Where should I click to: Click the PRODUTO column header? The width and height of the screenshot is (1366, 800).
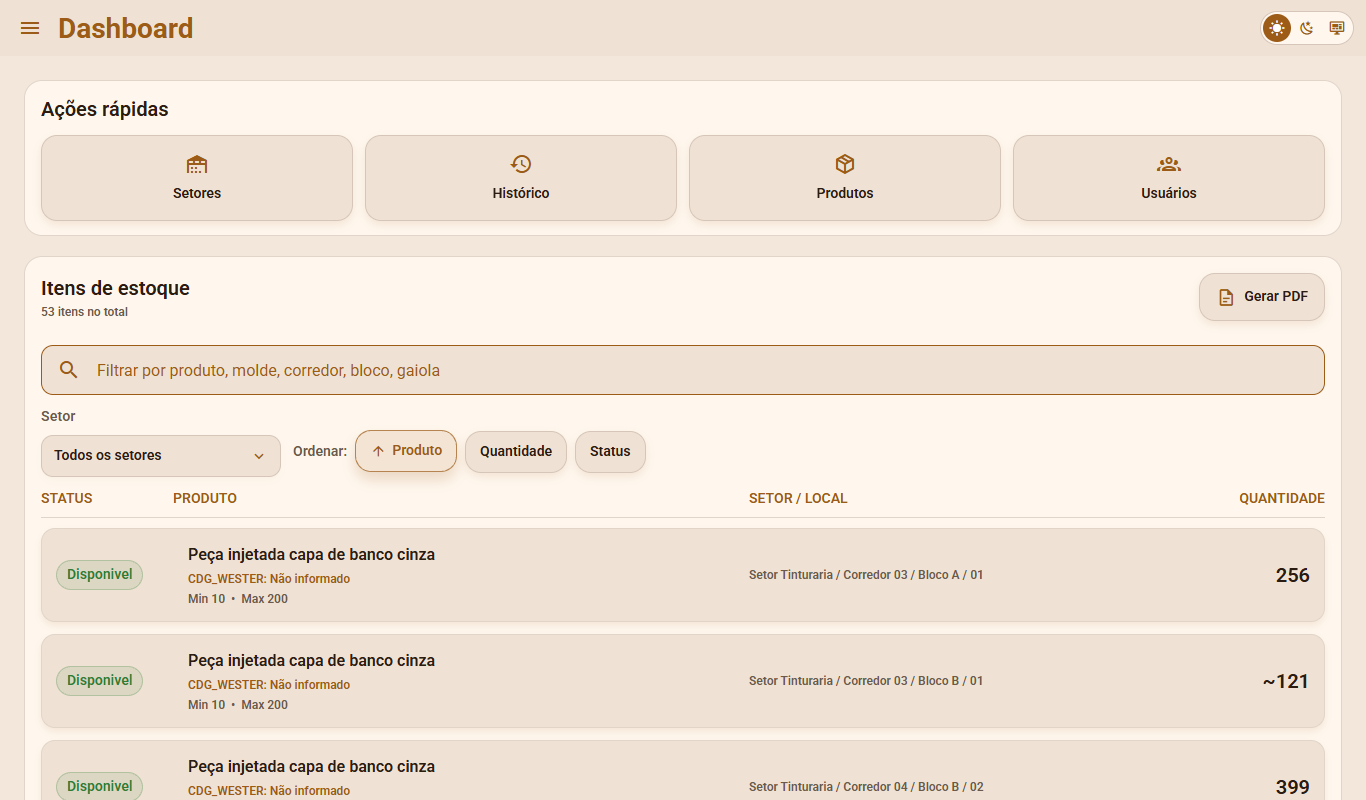click(x=205, y=498)
